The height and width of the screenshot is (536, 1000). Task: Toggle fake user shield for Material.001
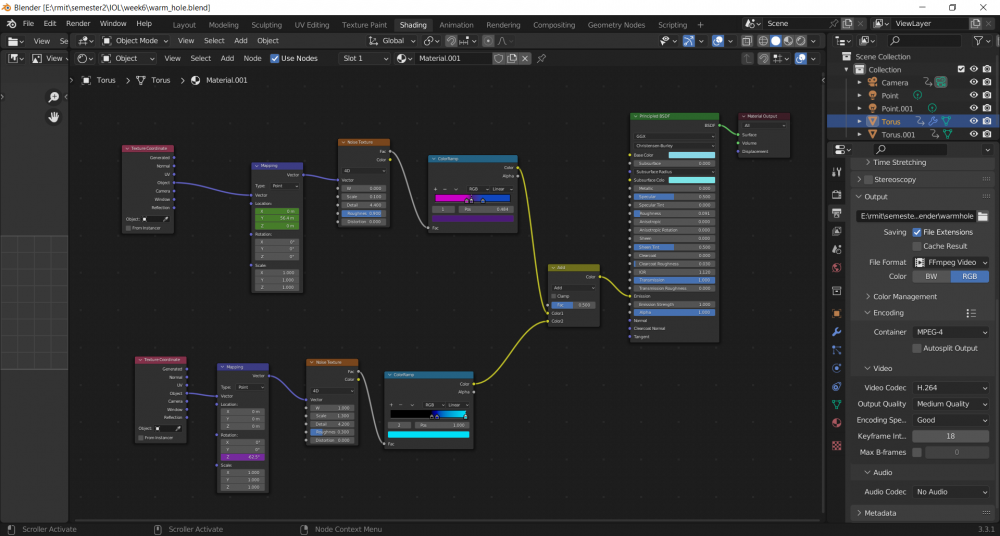click(499, 58)
